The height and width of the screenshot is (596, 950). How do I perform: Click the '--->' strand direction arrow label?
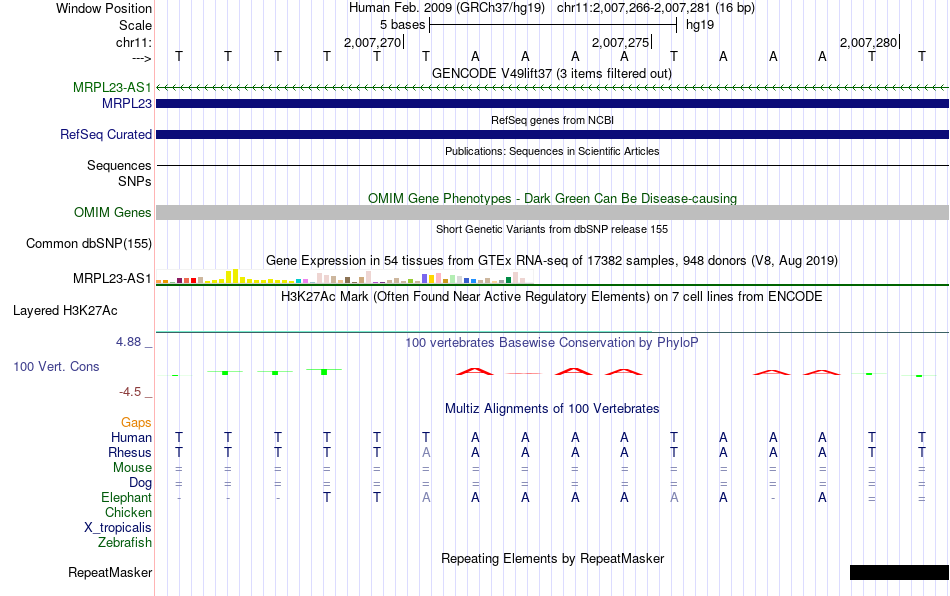tap(142, 58)
